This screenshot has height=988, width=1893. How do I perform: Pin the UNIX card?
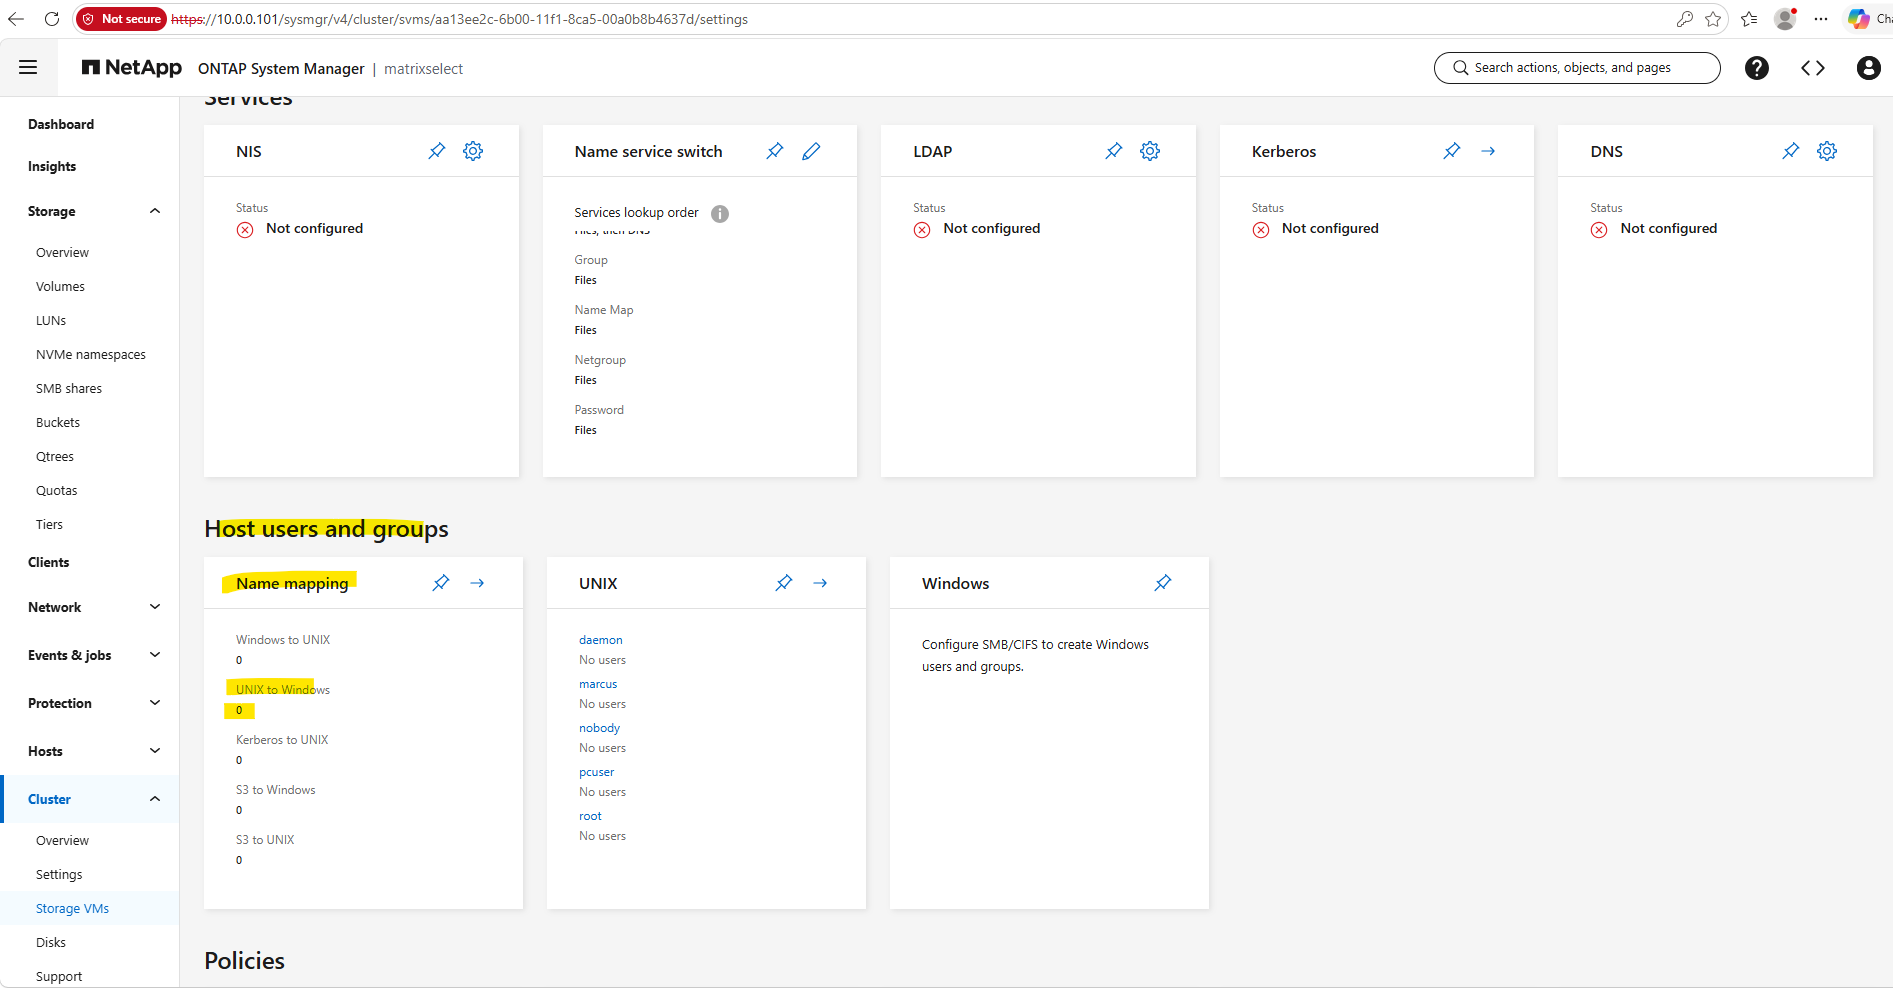click(784, 583)
